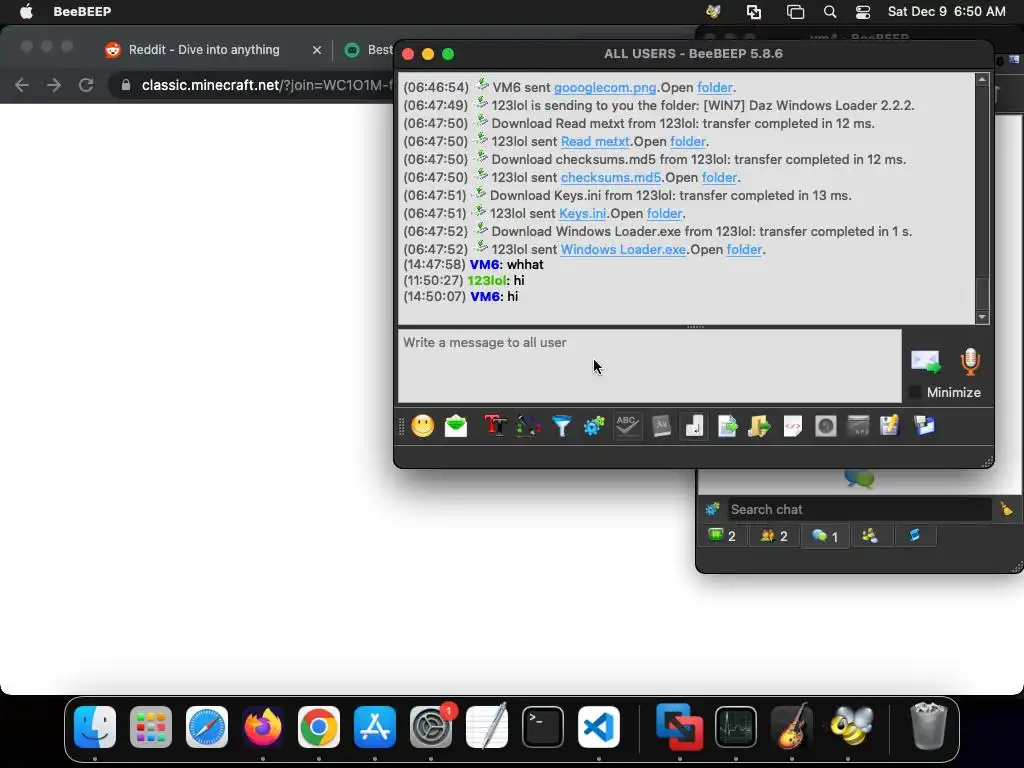Click BeeBEEP bee icon in Dock

(852, 727)
